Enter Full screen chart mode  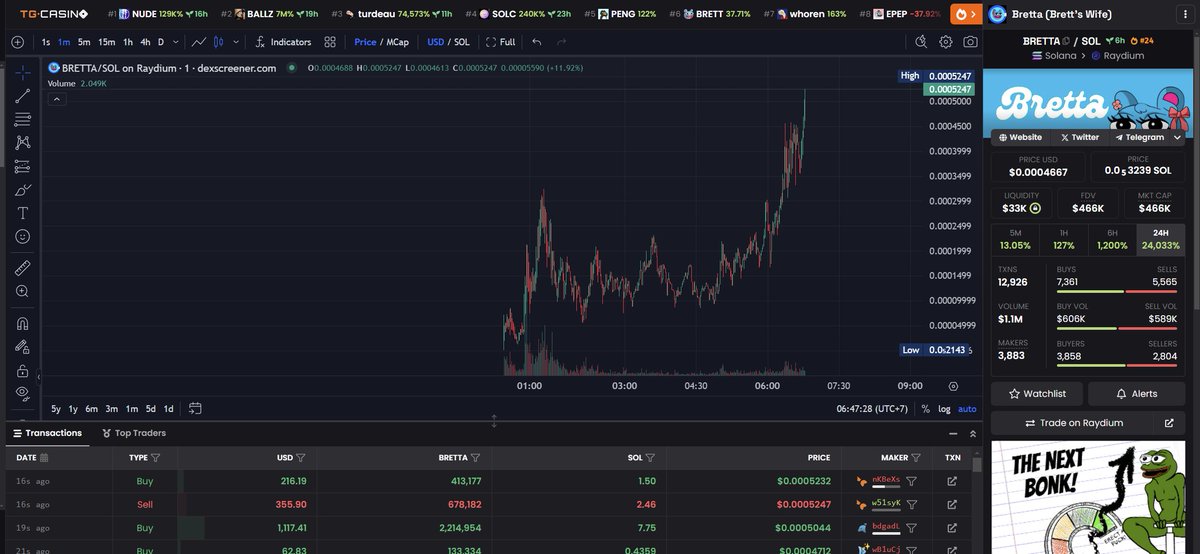click(500, 42)
